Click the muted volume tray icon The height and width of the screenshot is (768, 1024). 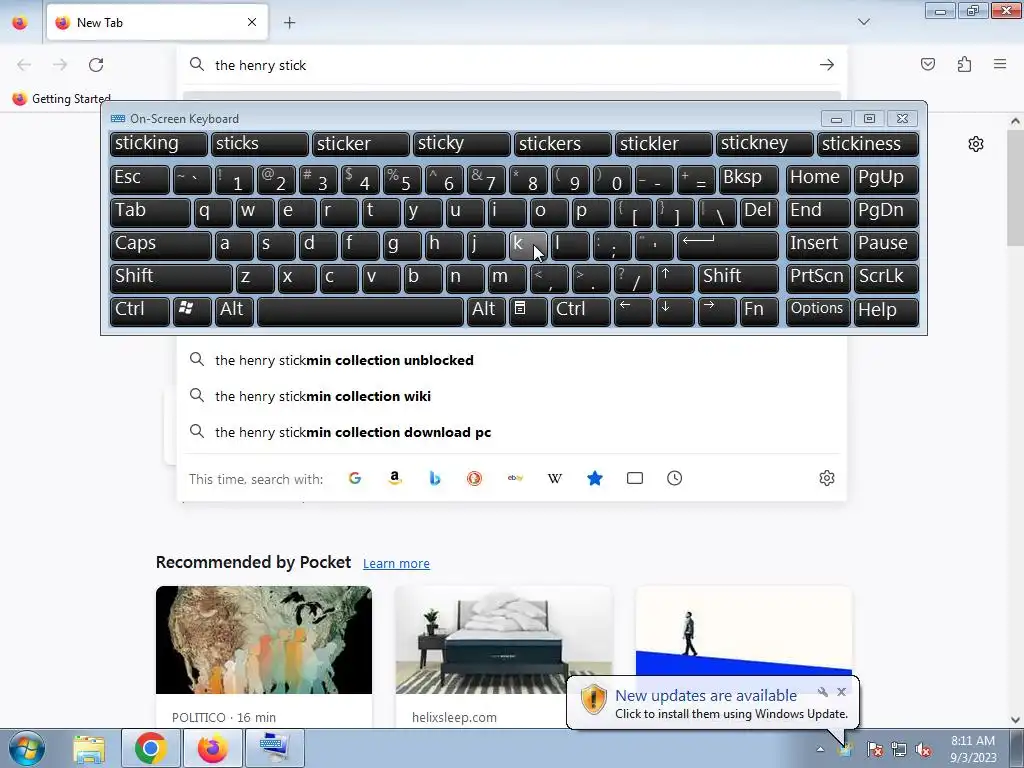click(x=923, y=750)
